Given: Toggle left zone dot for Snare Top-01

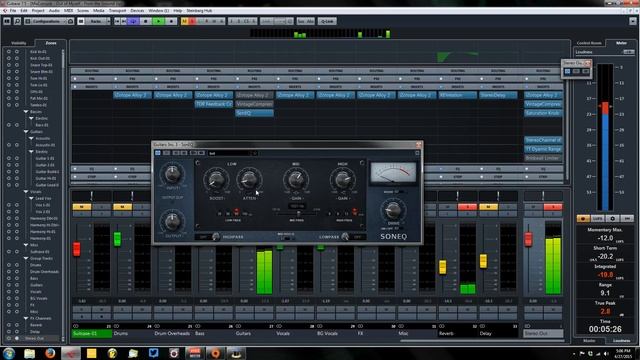Looking at the screenshot, I should pyautogui.click(x=9, y=65).
